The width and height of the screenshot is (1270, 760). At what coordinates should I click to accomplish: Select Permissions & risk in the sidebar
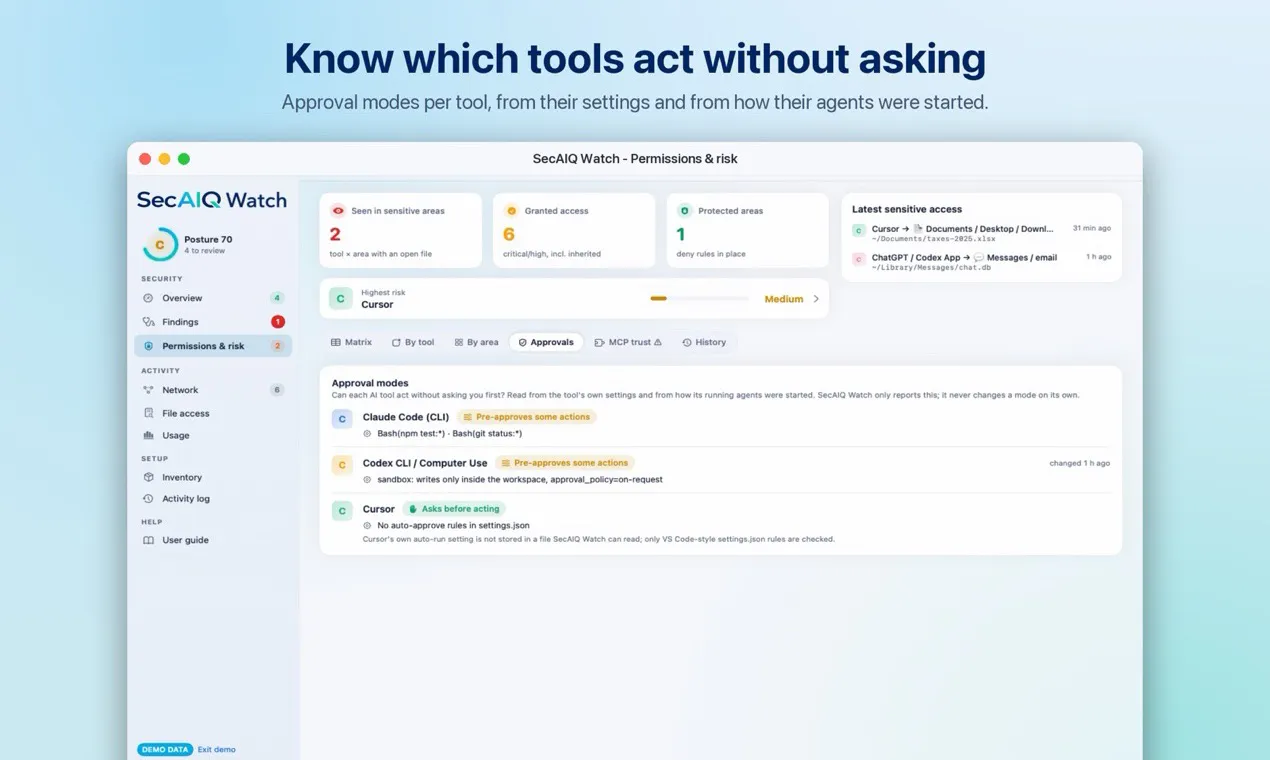point(213,346)
